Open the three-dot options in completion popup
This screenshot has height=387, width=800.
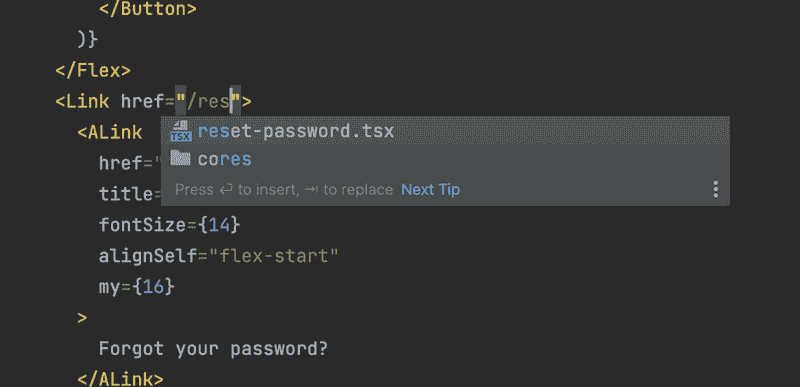[716, 189]
